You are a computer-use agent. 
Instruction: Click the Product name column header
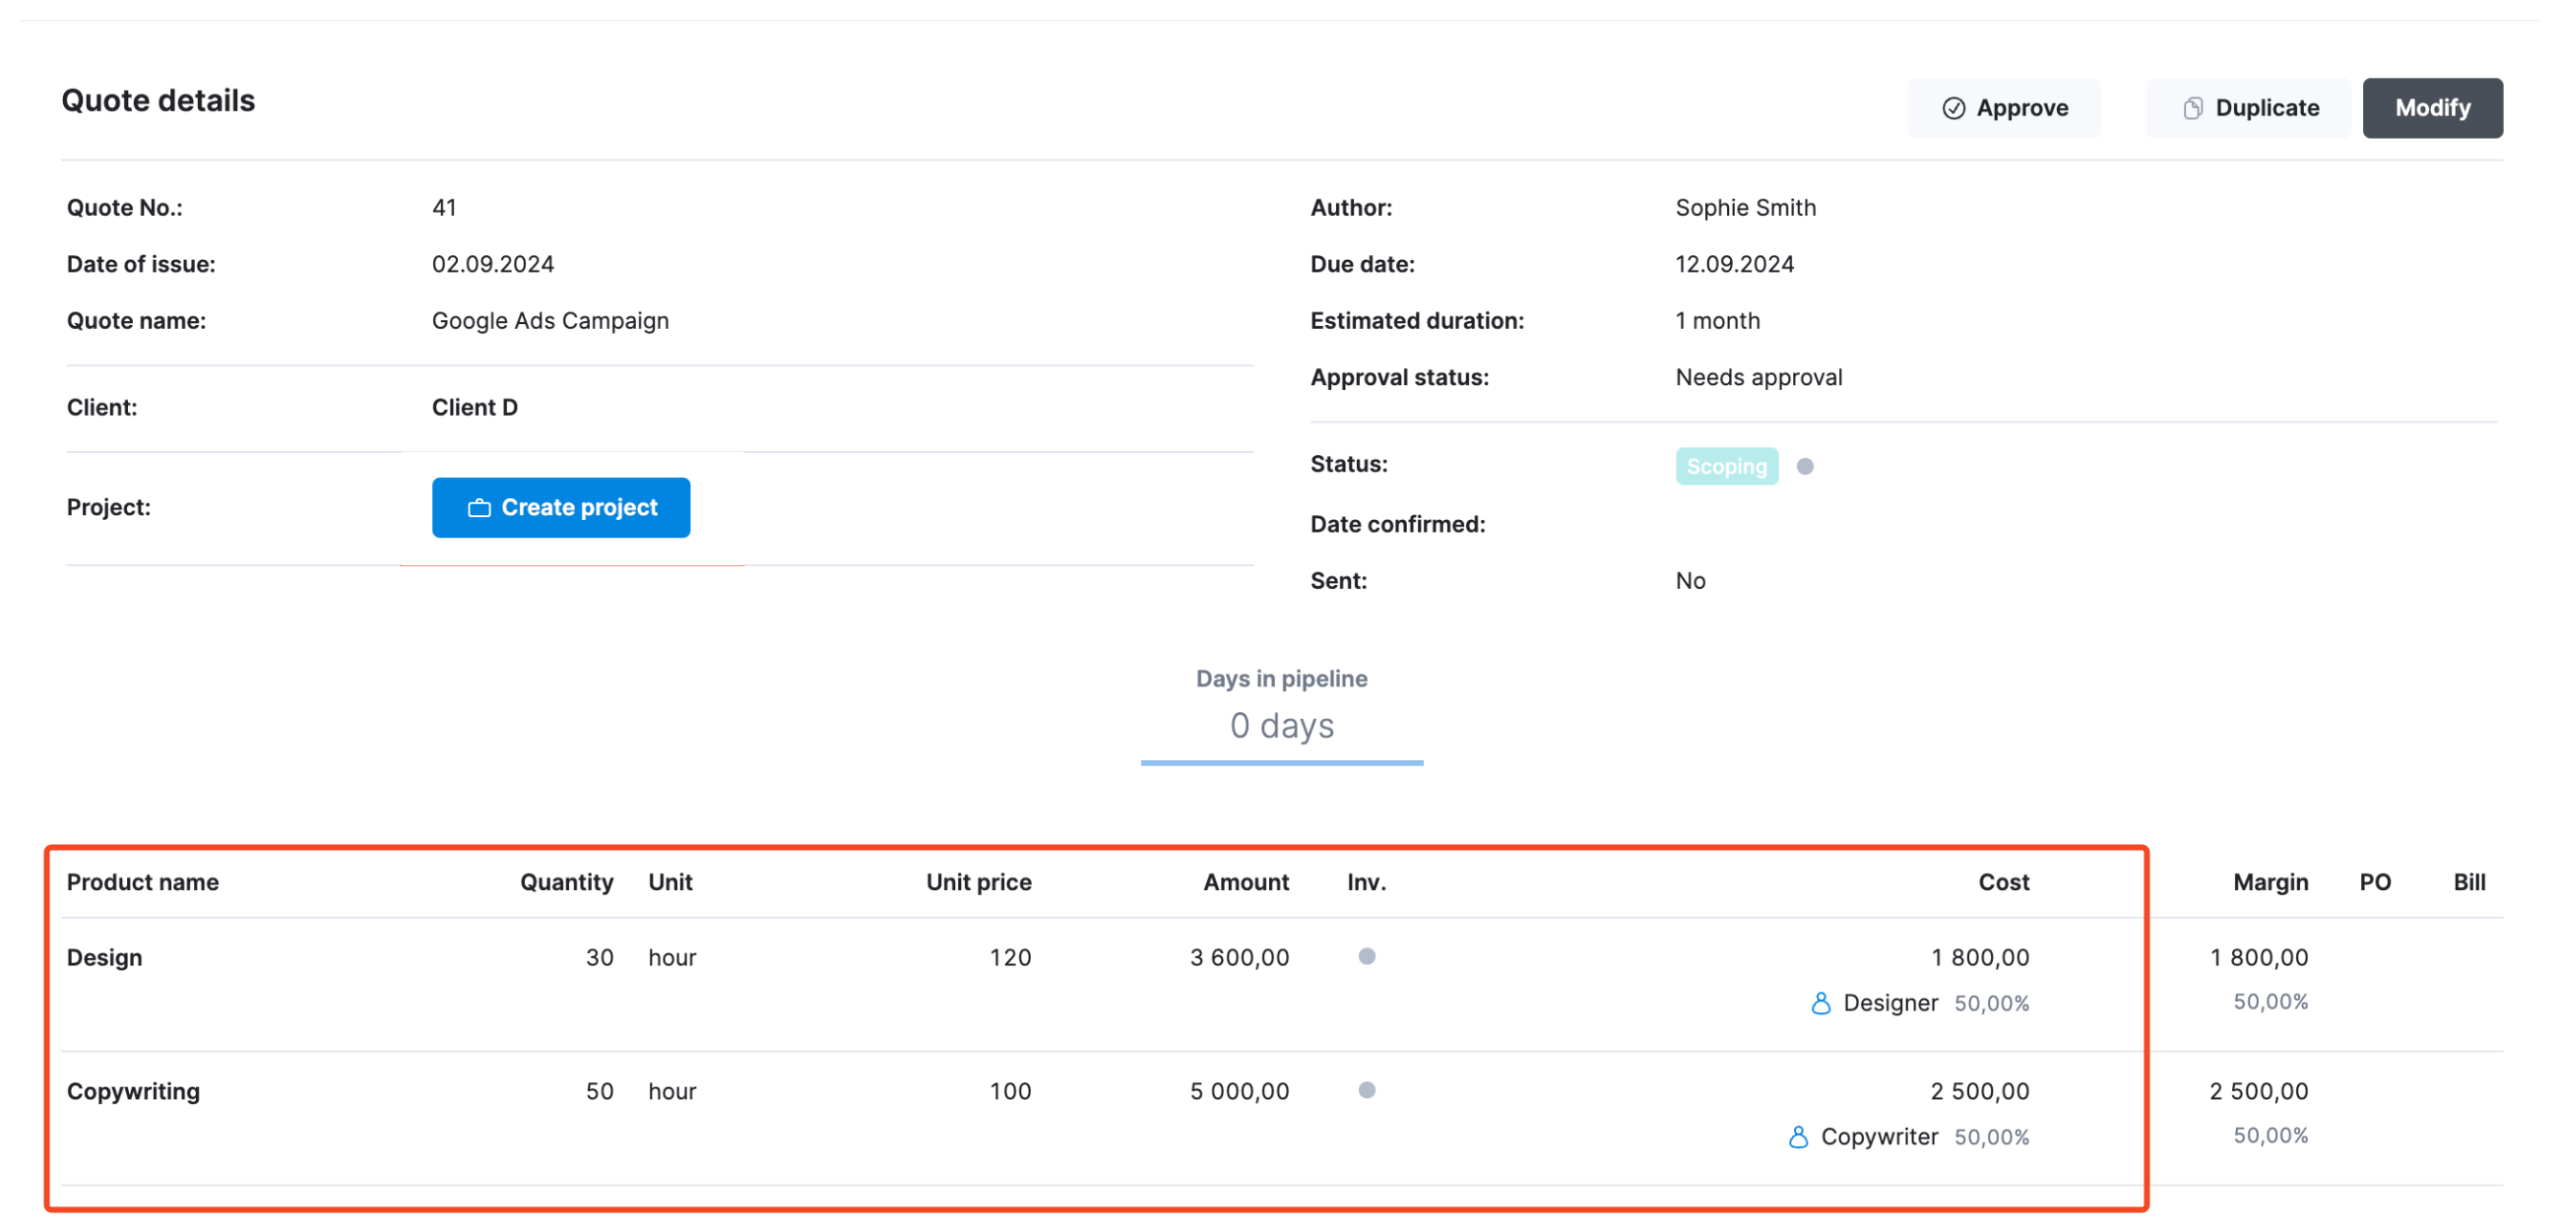pyautogui.click(x=142, y=882)
